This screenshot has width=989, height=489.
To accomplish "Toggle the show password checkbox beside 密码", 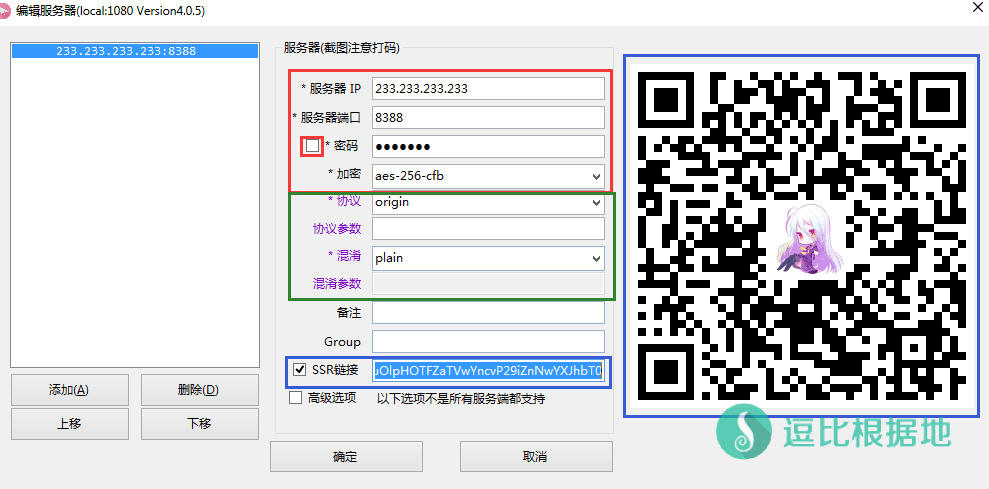I will tap(312, 146).
